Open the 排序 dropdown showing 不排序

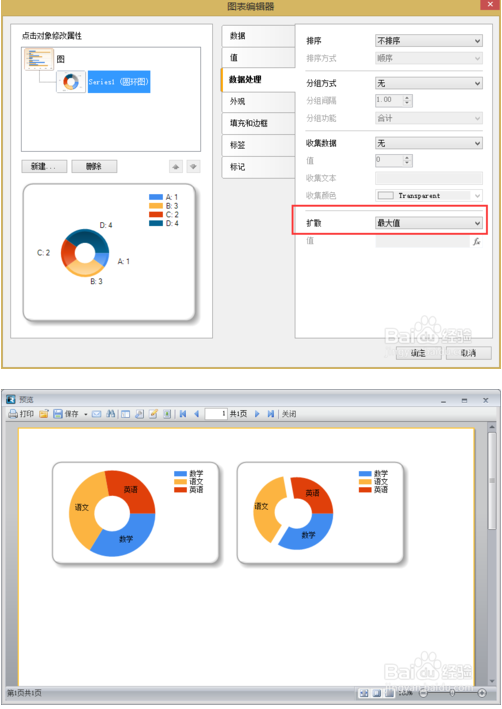(429, 41)
